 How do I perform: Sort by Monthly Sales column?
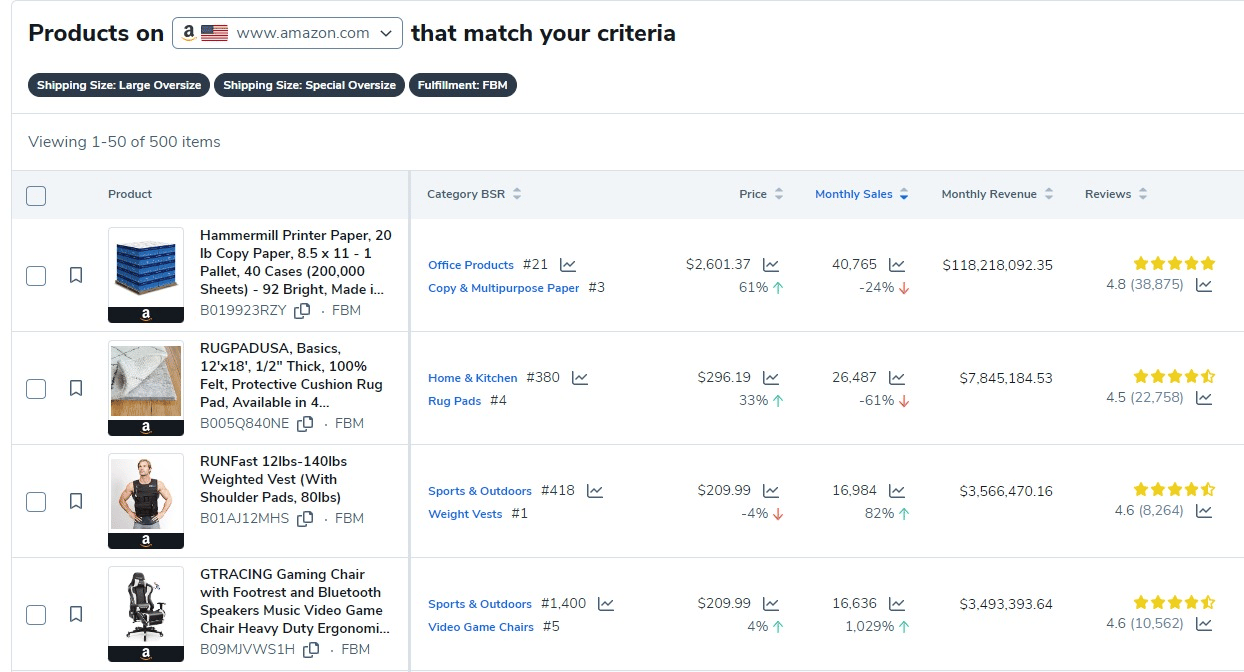click(861, 194)
